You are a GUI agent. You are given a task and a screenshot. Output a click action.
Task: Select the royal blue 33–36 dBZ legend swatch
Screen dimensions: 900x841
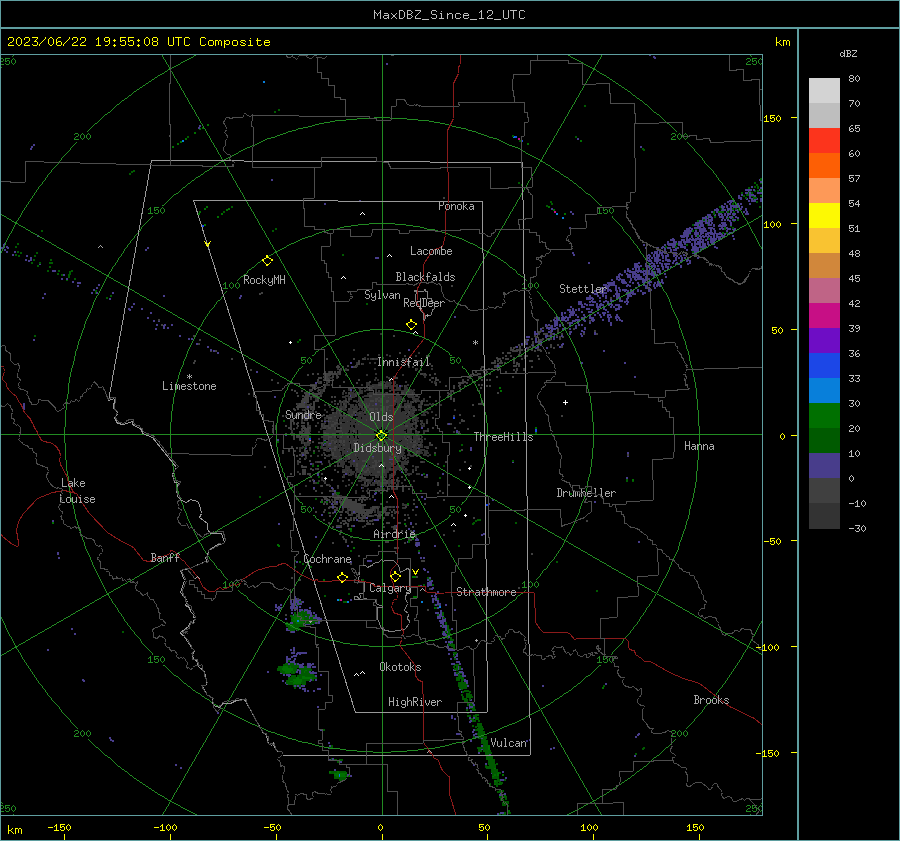(824, 365)
